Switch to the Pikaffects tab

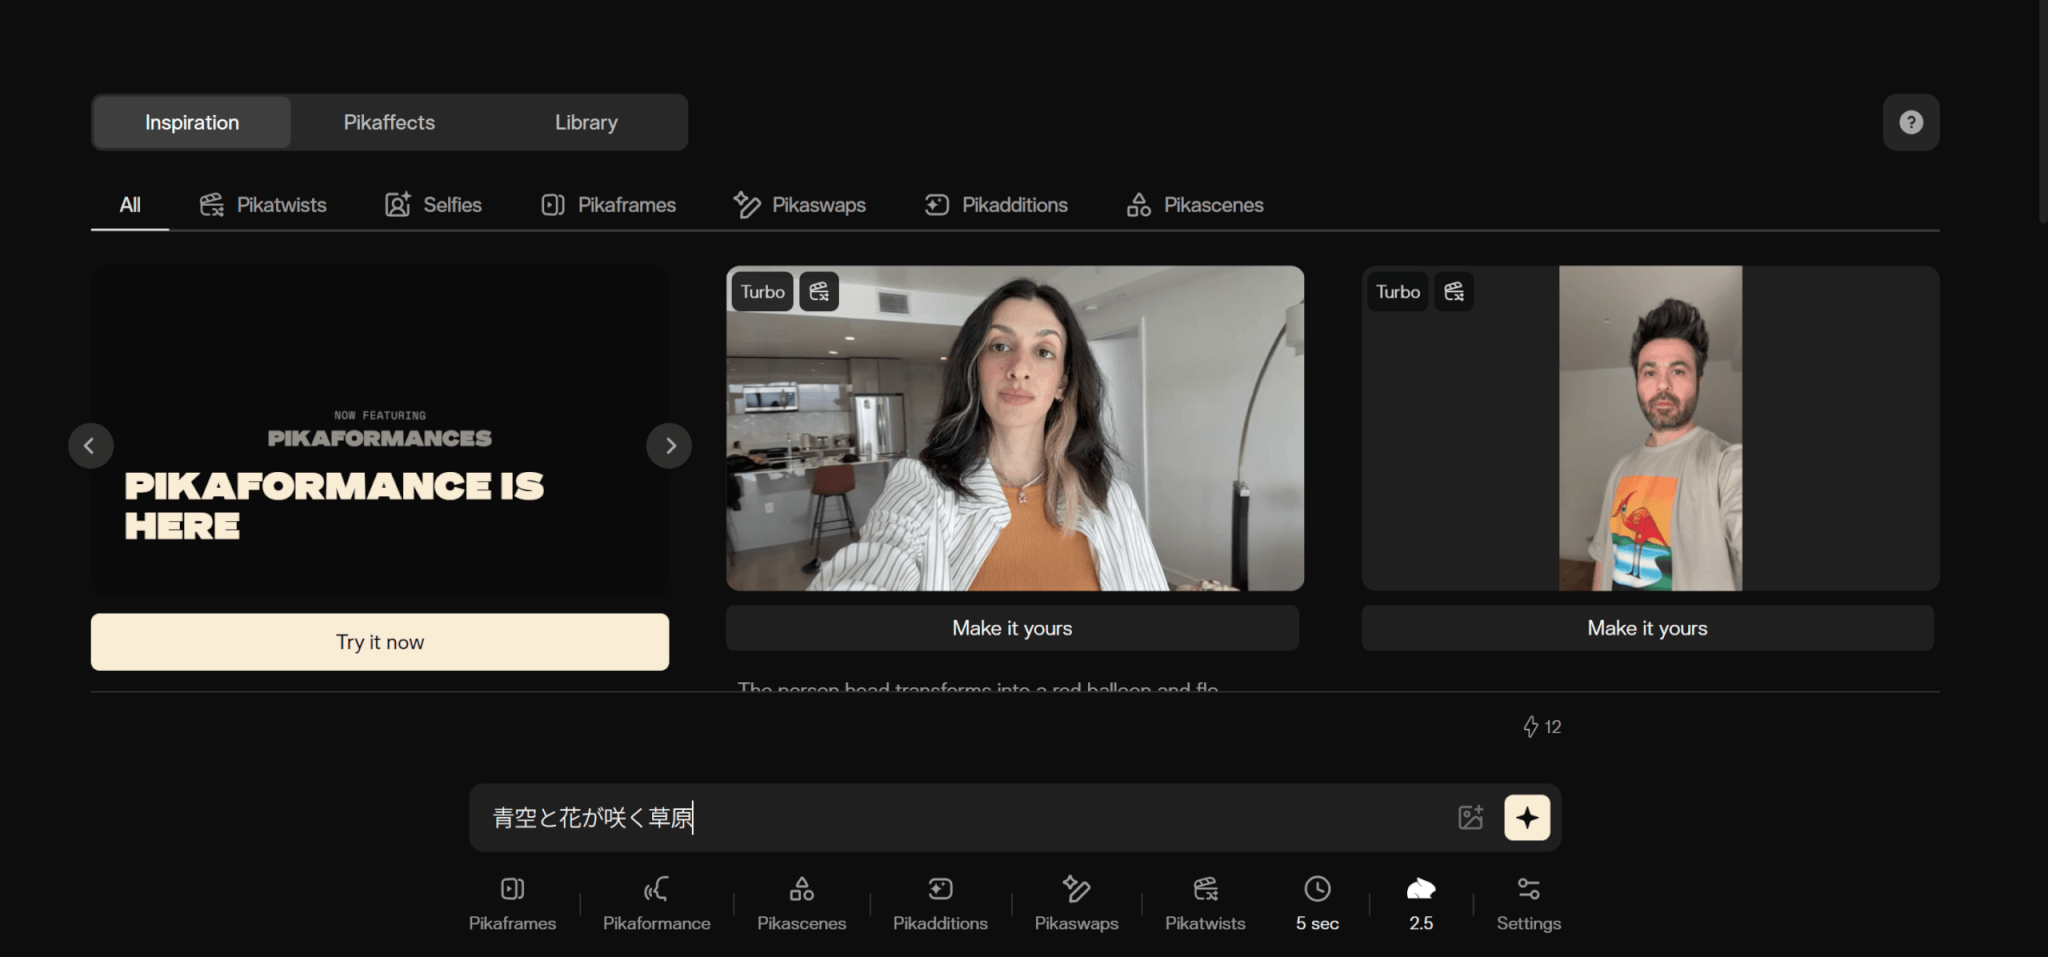pos(389,122)
